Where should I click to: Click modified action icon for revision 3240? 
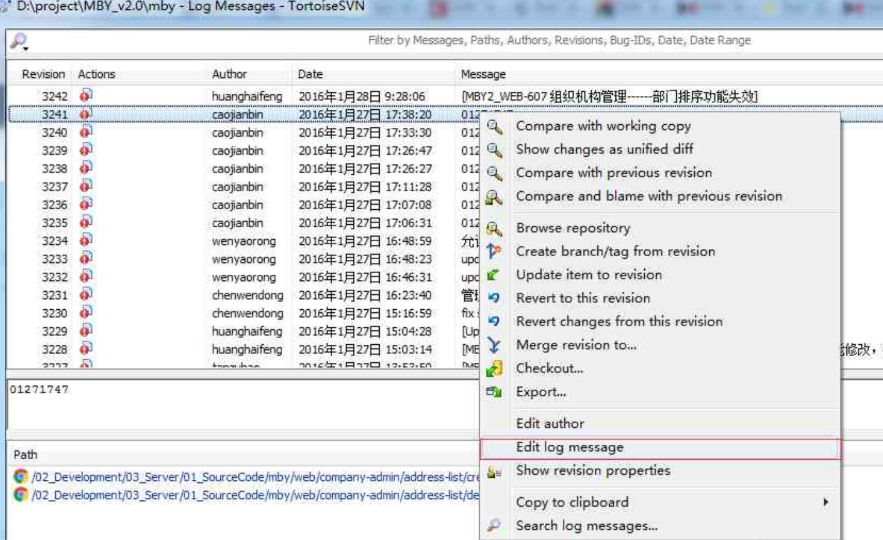pos(86,132)
